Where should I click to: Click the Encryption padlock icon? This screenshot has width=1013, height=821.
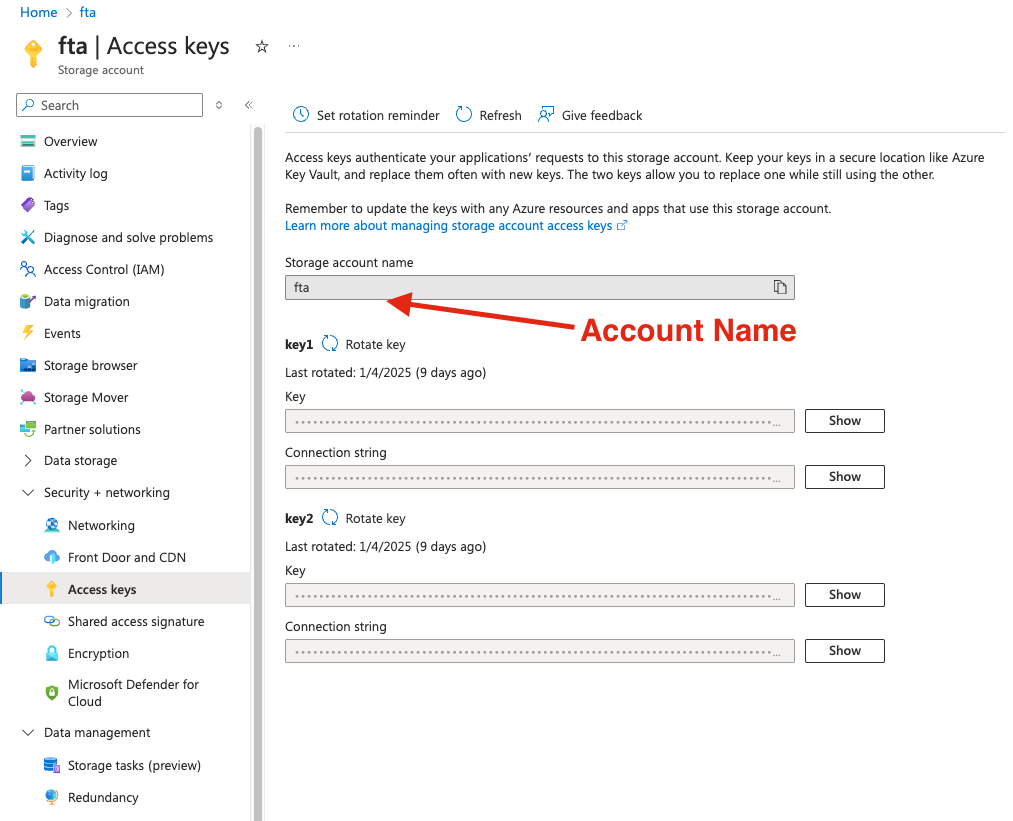tap(52, 653)
